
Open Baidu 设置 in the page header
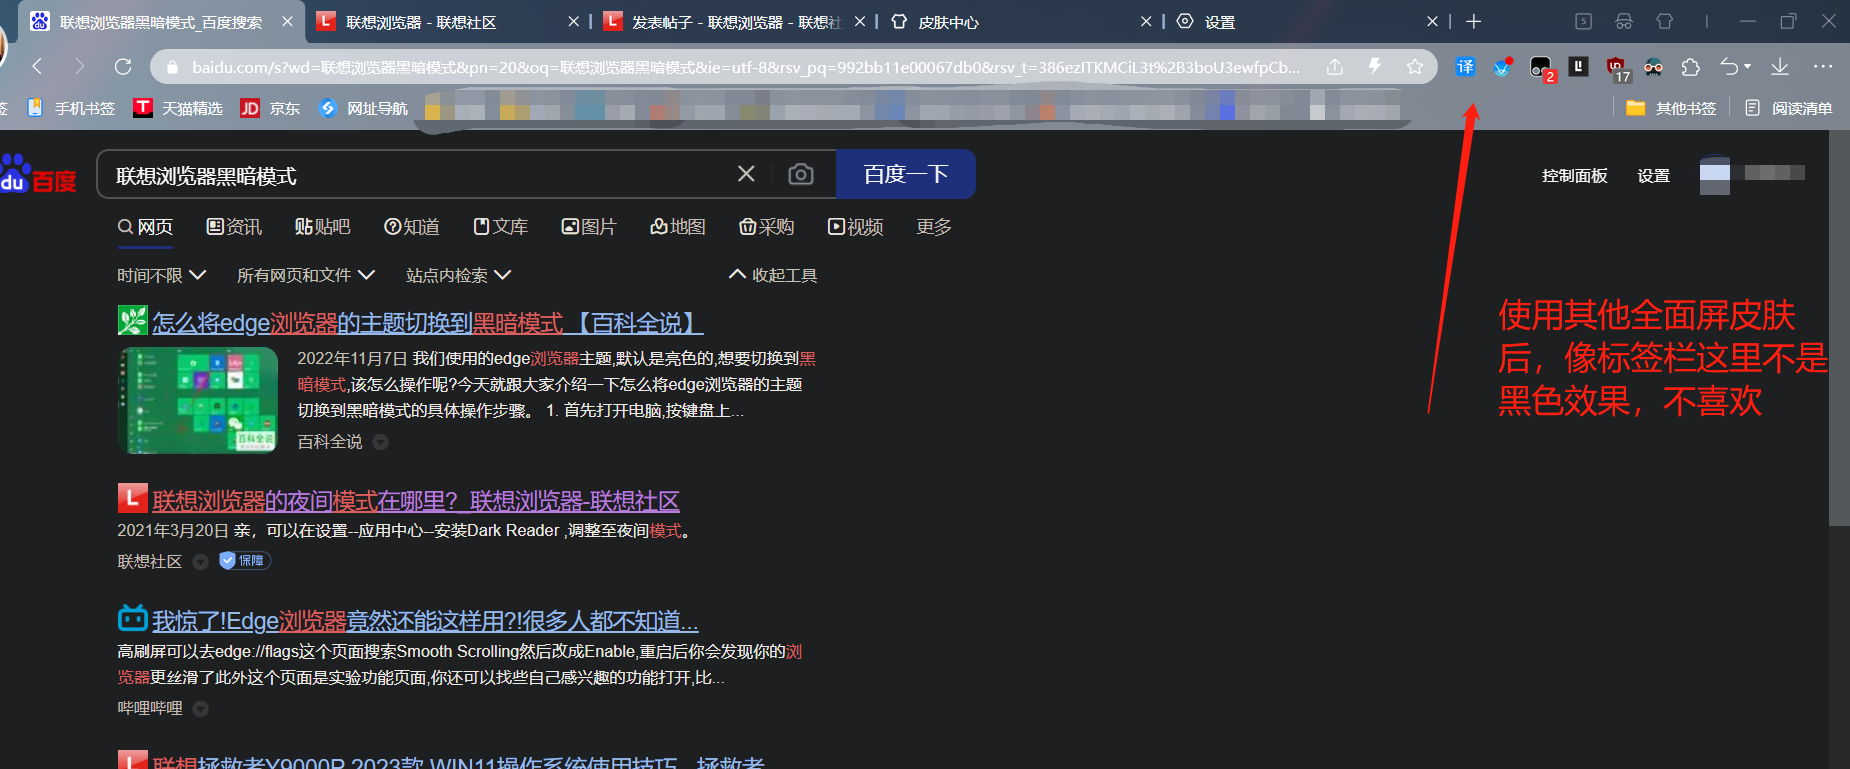1653,176
